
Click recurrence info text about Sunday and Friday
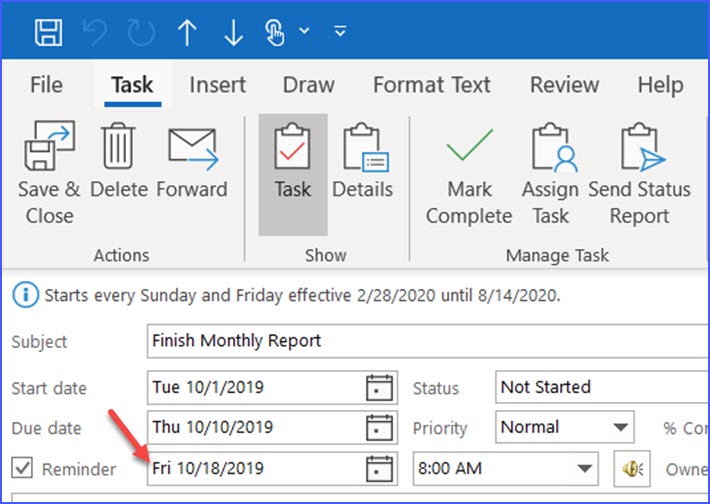pos(302,296)
